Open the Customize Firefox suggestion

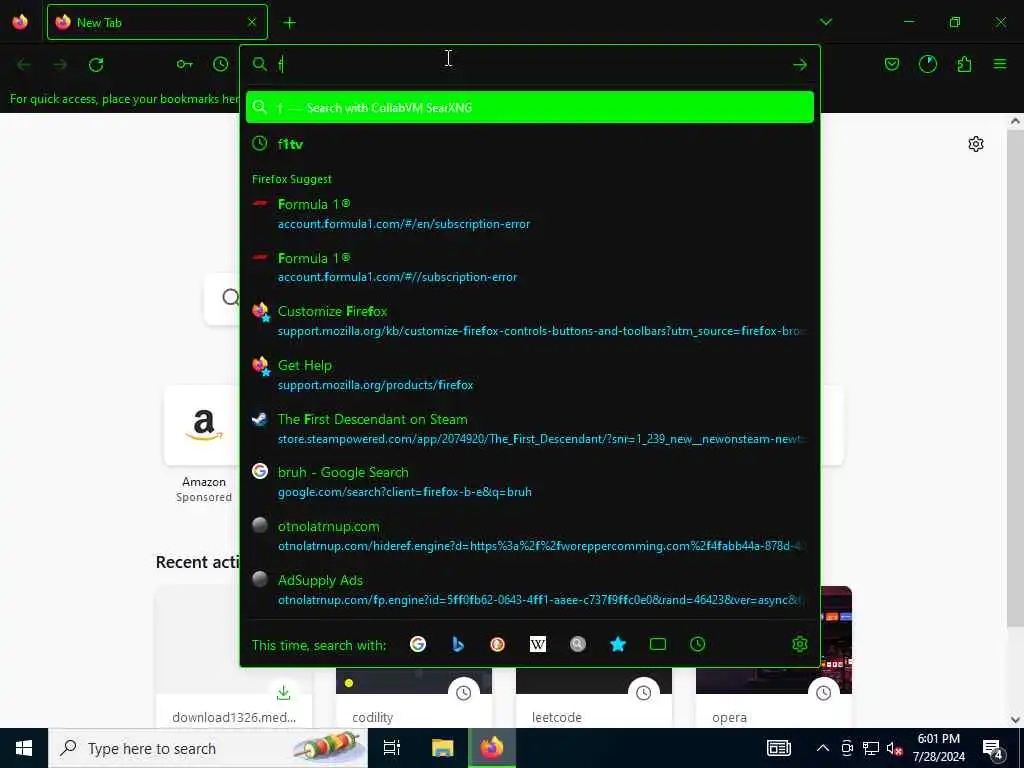coord(530,321)
